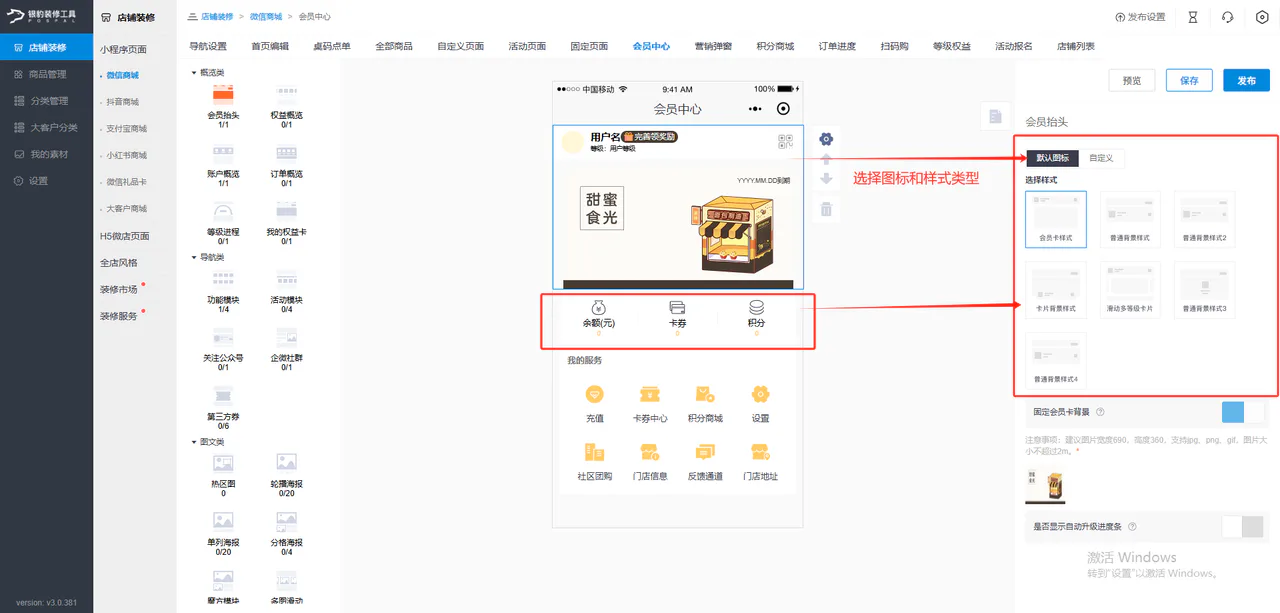Collapse the 图文类 component group
The image size is (1280, 613).
click(x=209, y=441)
